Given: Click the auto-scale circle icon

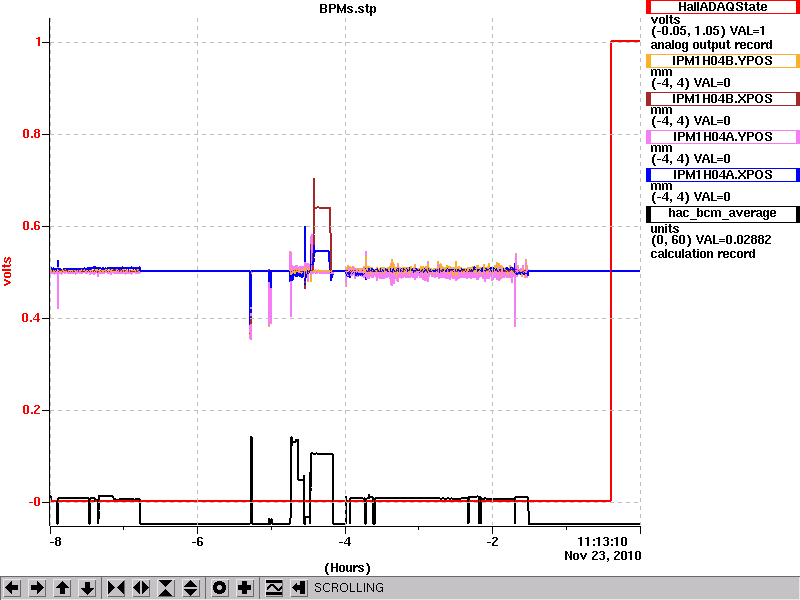Looking at the screenshot, I should (219, 588).
